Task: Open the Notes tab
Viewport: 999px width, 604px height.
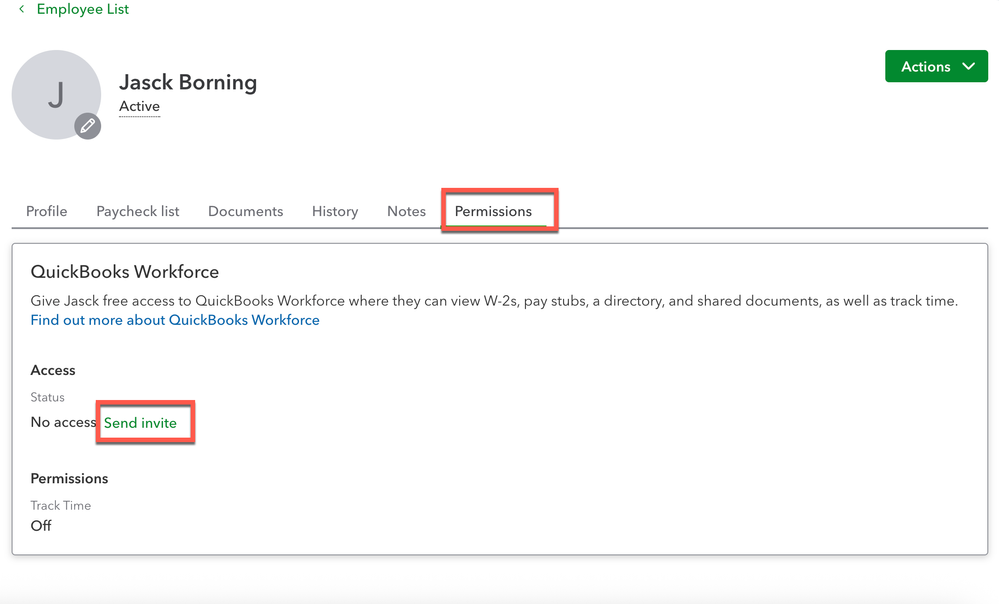Action: point(406,211)
